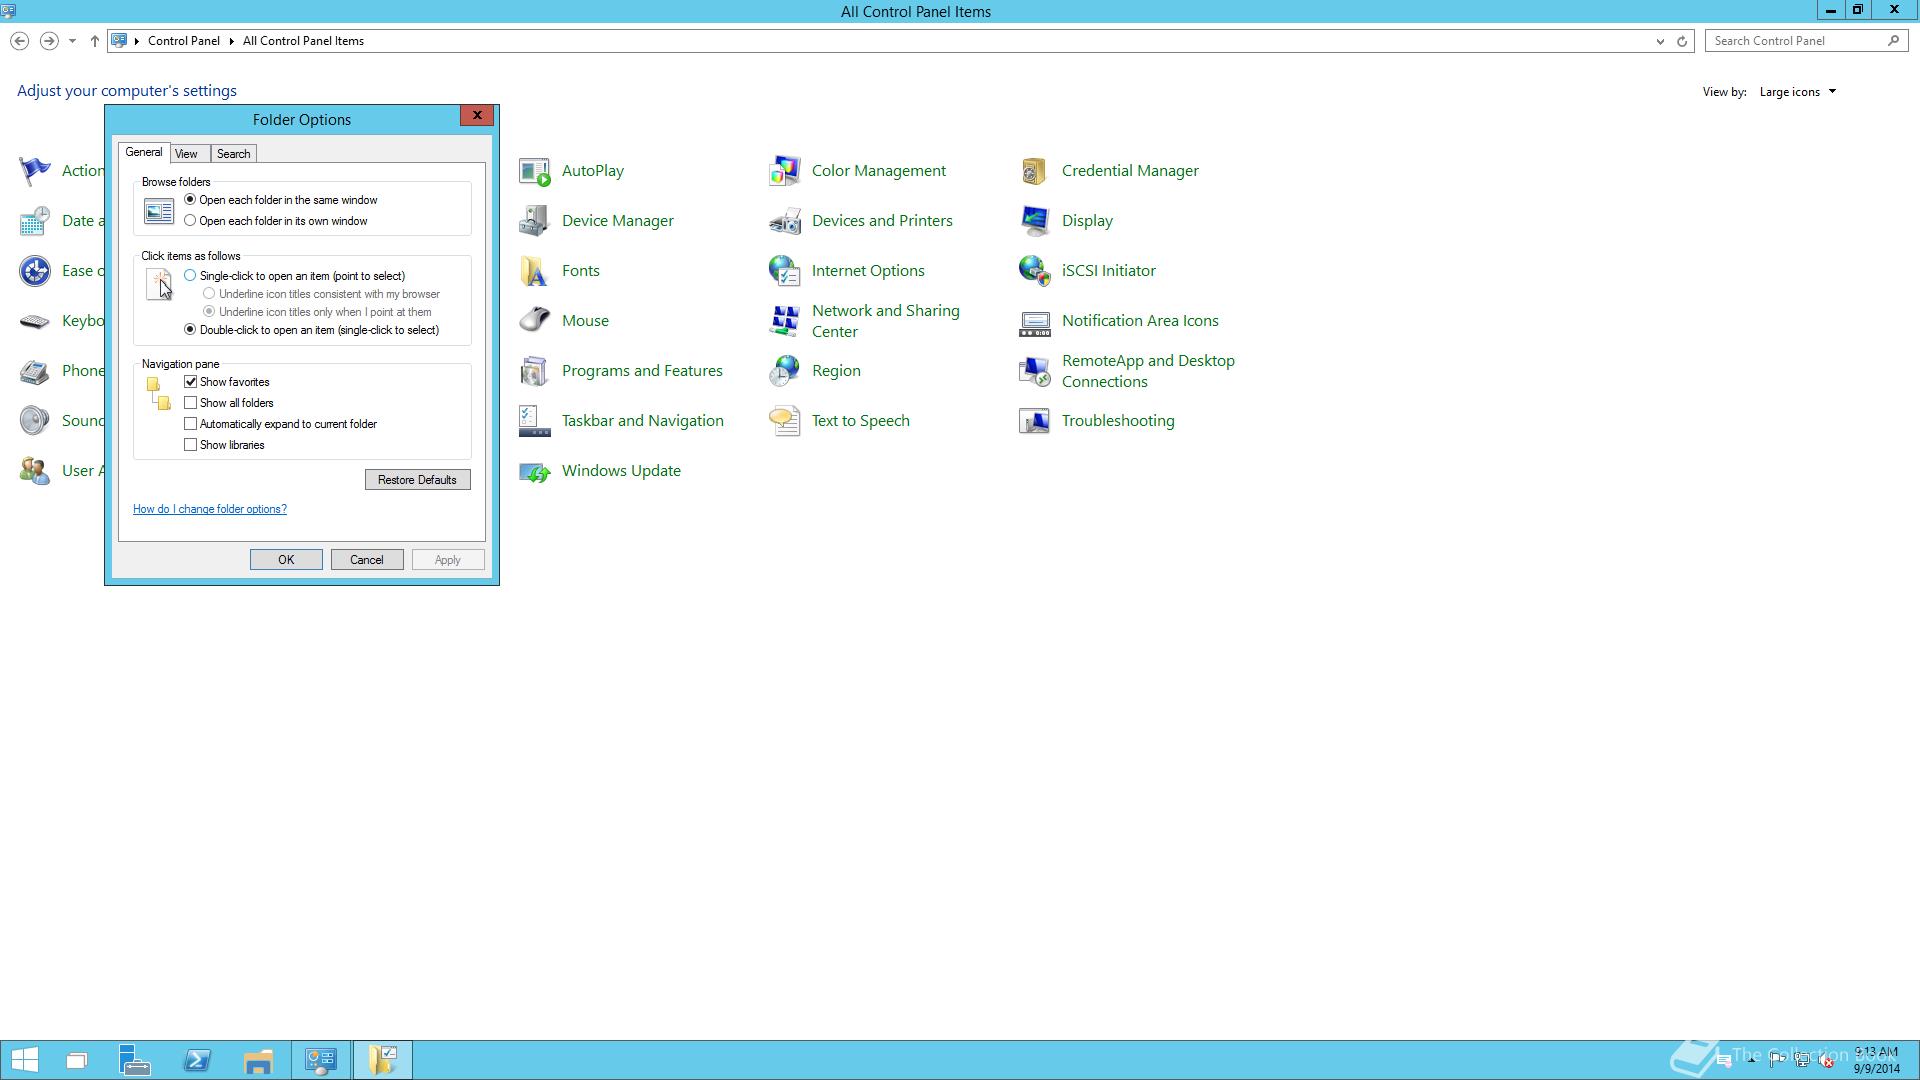Click the Credential Manager icon
The height and width of the screenshot is (1080, 1920).
[1035, 171]
